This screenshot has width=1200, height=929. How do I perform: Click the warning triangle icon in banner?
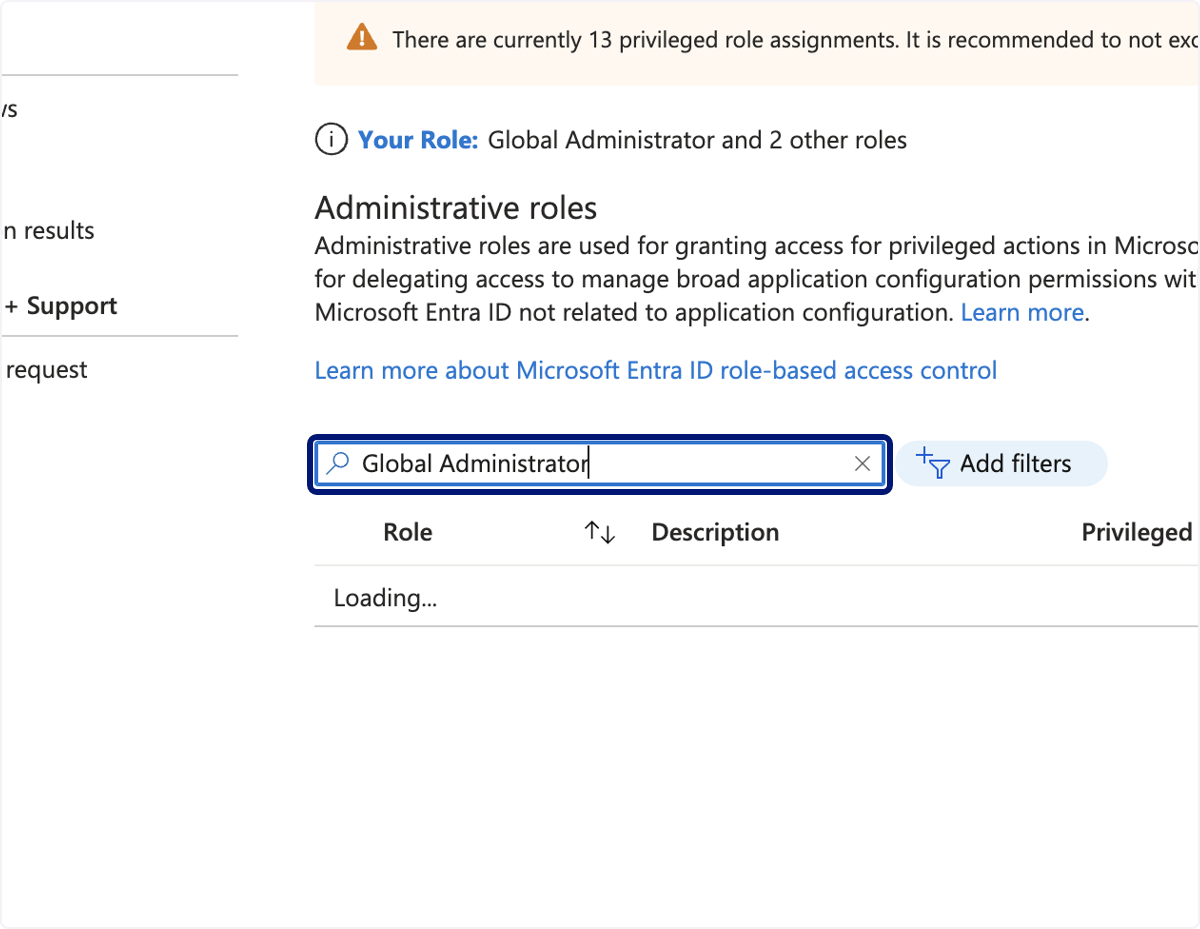(x=361, y=39)
